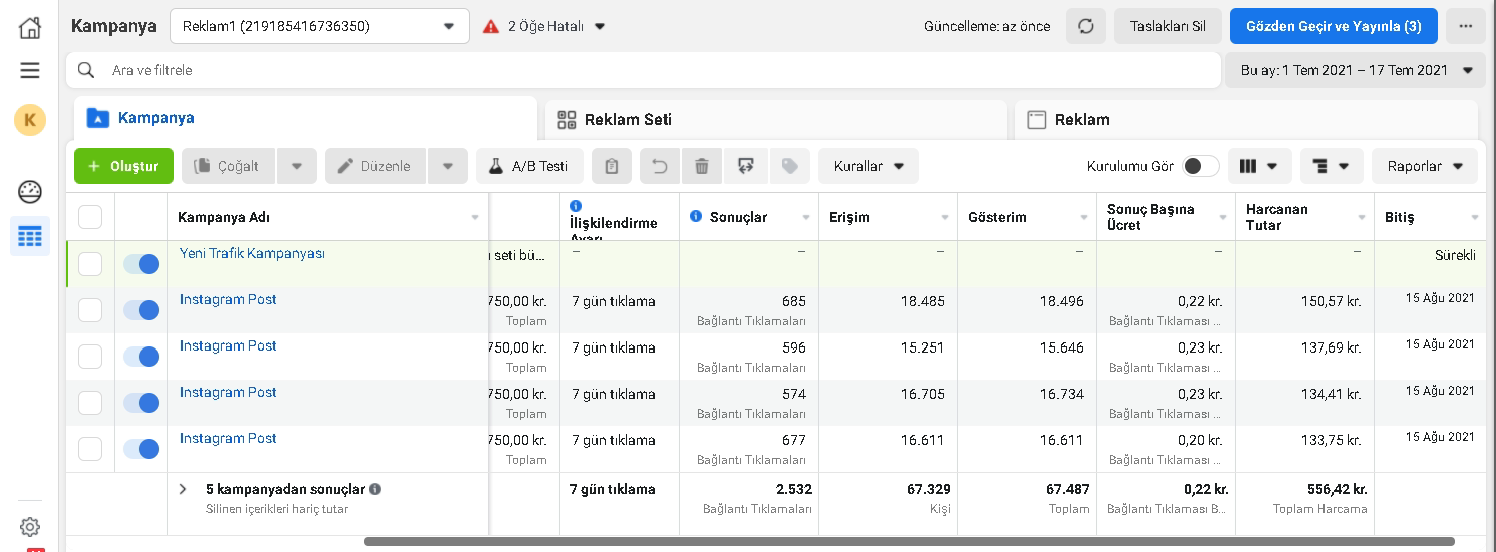Open the account overview gauge icon
Viewport: 1496px width, 552px height.
coord(30,192)
